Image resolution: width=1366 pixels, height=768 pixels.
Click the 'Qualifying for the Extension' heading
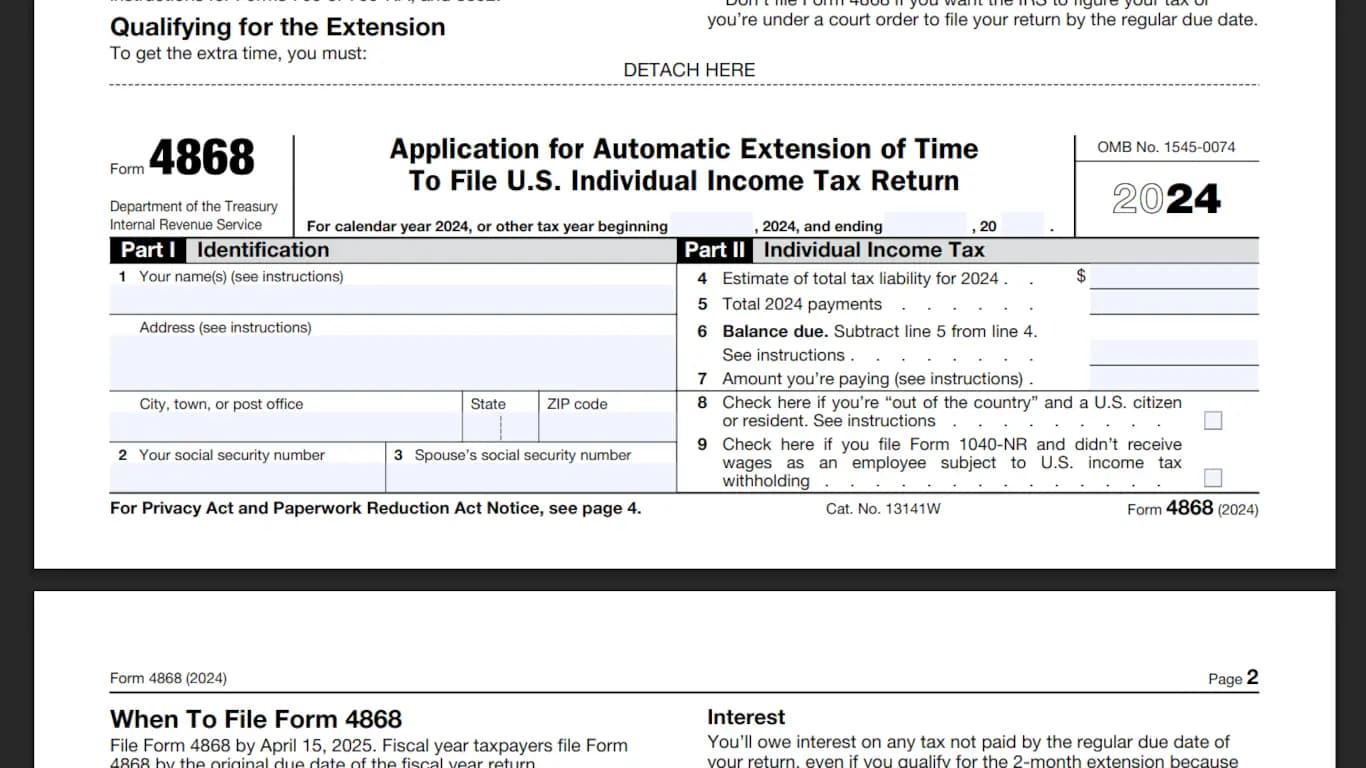coord(277,27)
